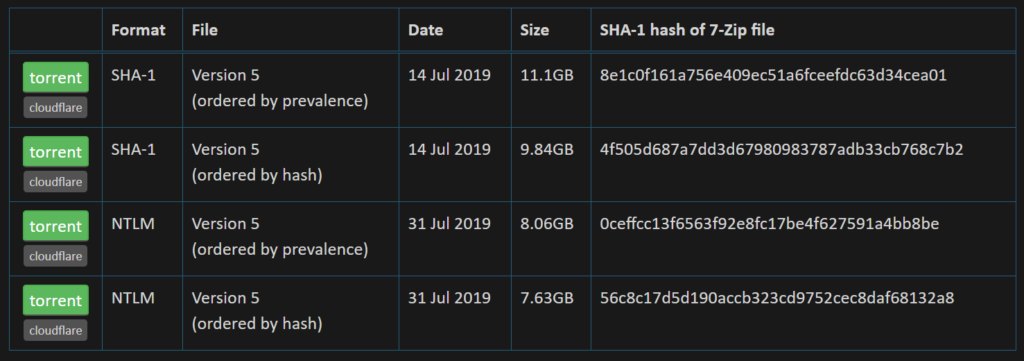Click the Format column header

point(138,30)
